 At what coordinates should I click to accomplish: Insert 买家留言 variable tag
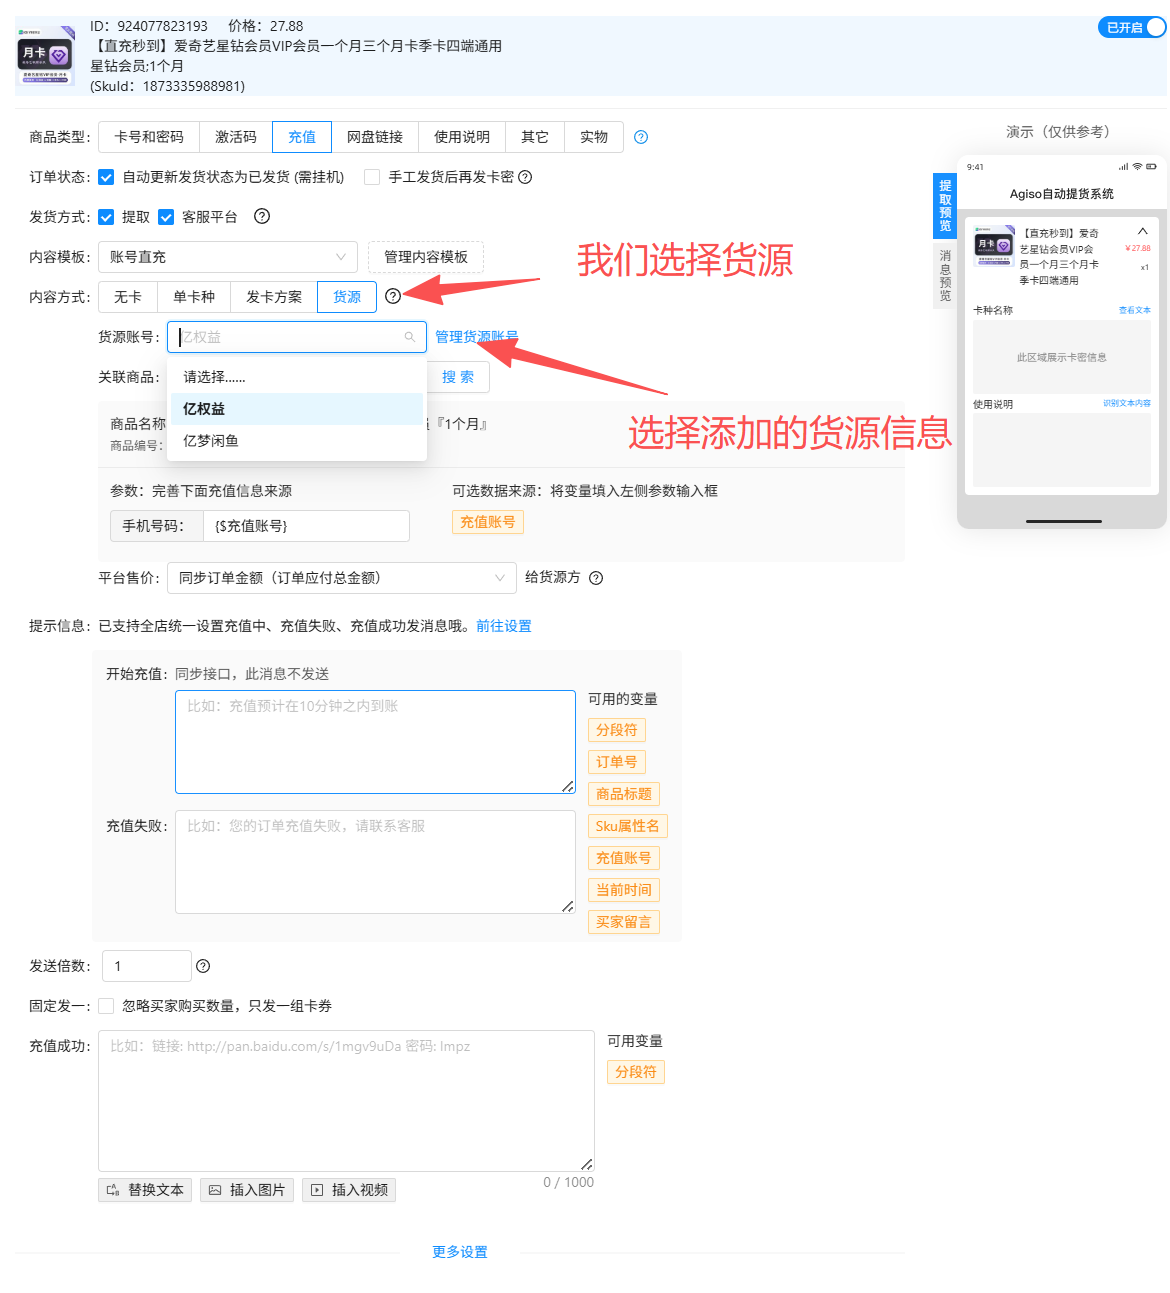[x=624, y=922]
